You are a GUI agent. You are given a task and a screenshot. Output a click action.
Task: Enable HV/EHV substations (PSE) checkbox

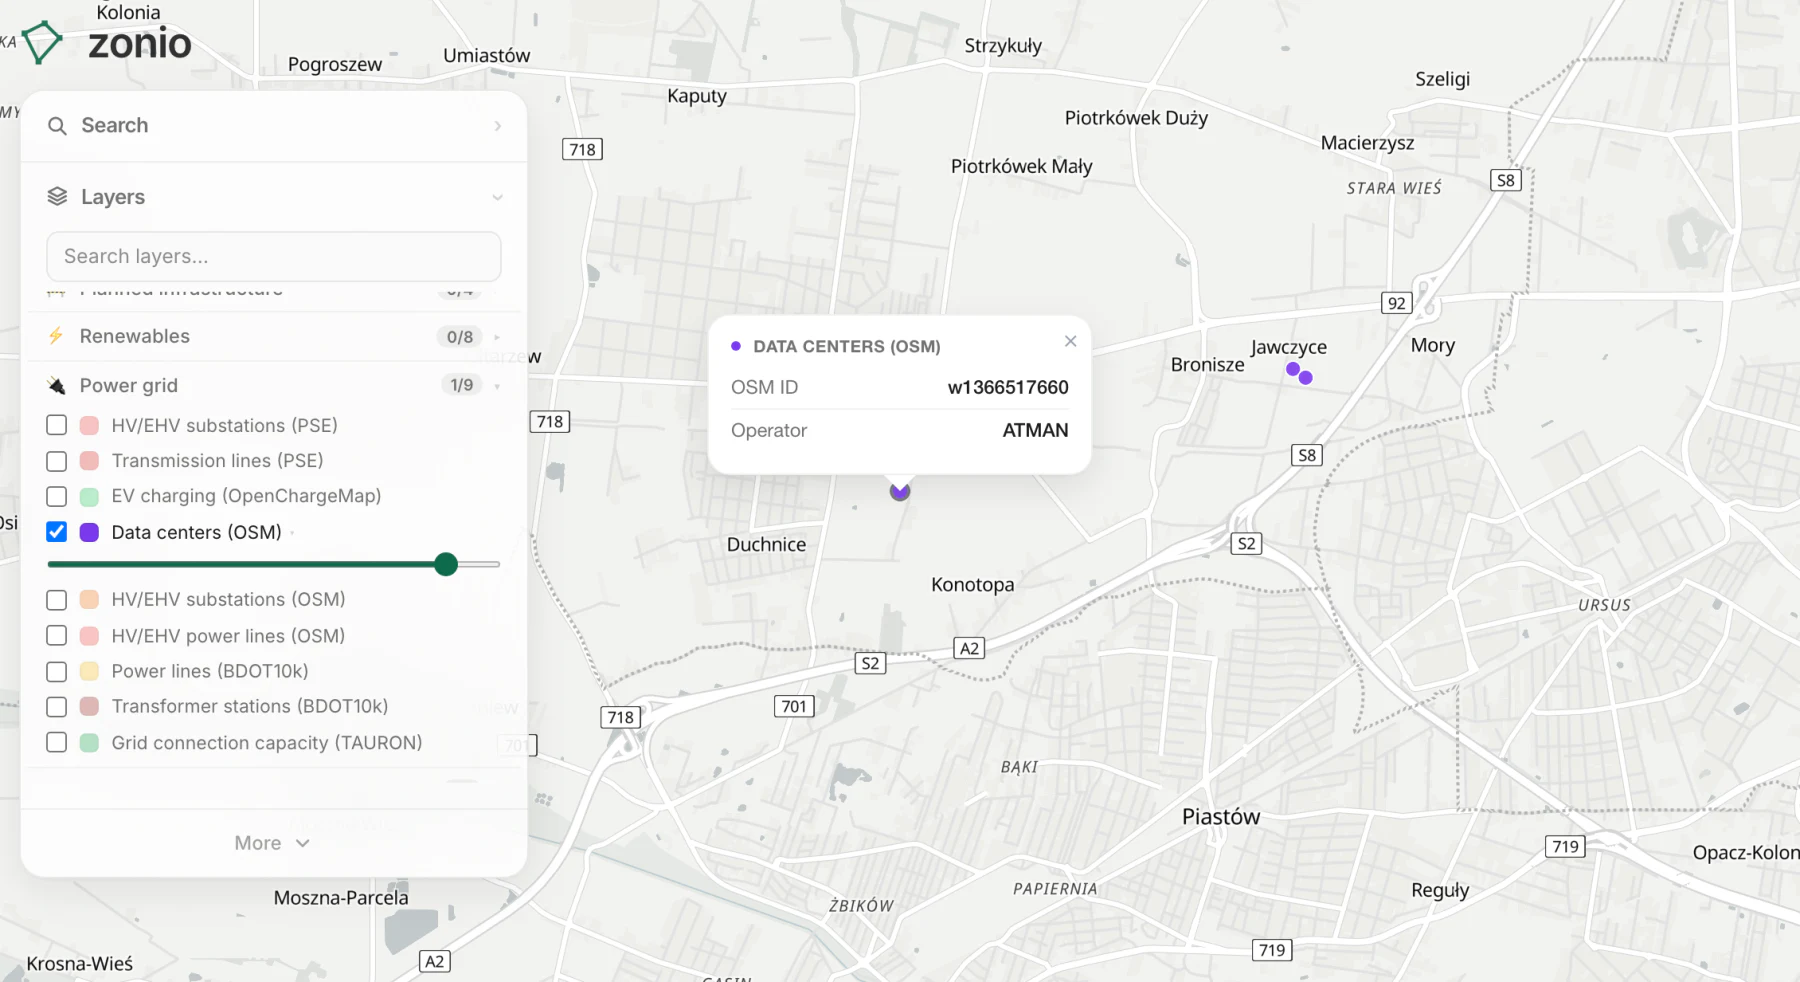(x=57, y=425)
